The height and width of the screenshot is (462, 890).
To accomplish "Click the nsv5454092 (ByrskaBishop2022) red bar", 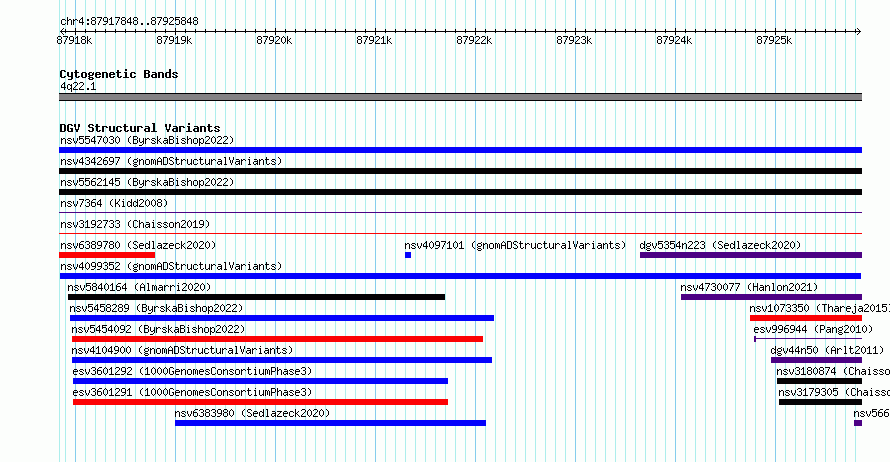I will coord(277,339).
